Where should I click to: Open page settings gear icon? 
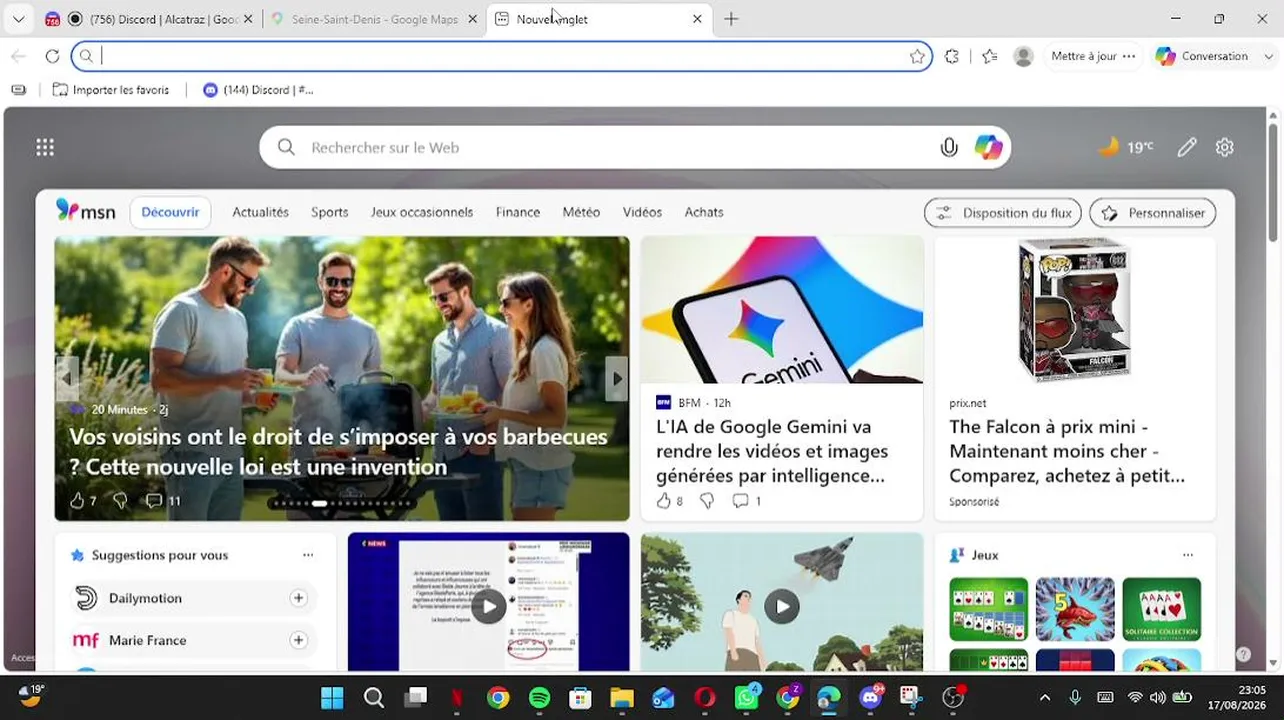coord(1225,147)
